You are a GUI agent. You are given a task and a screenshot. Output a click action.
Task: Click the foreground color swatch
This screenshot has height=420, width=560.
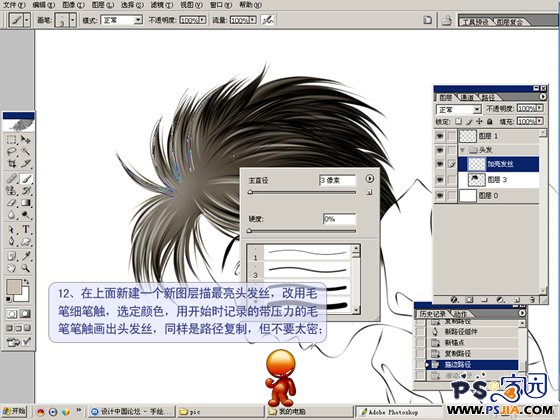tap(14, 286)
